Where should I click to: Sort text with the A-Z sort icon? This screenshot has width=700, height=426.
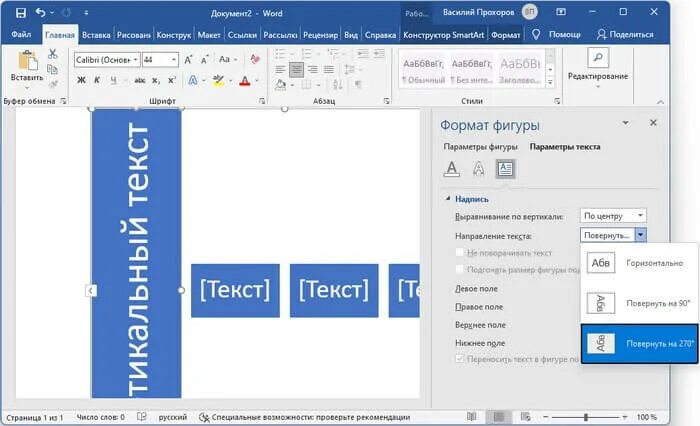[x=338, y=84]
